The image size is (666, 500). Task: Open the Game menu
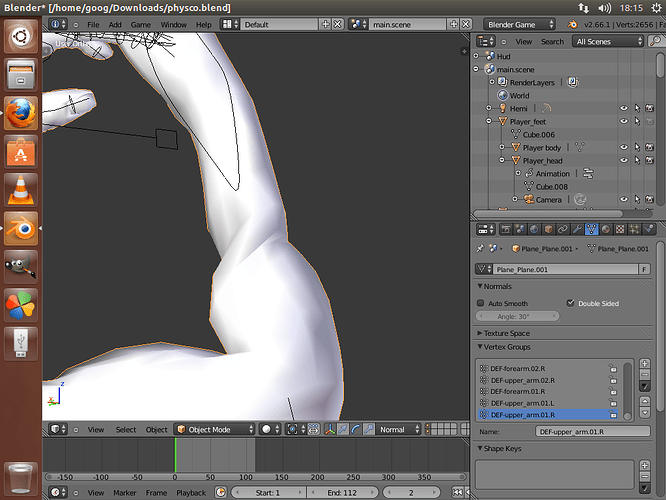click(141, 25)
